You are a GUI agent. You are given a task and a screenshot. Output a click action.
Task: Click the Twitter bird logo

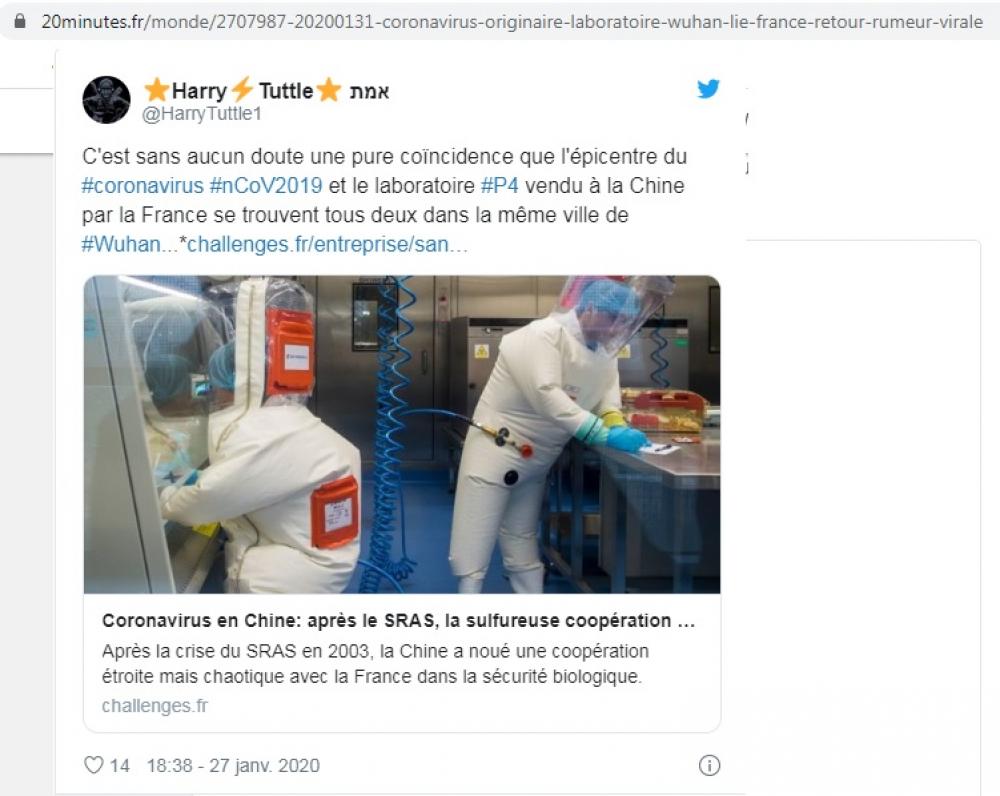pyautogui.click(x=708, y=89)
